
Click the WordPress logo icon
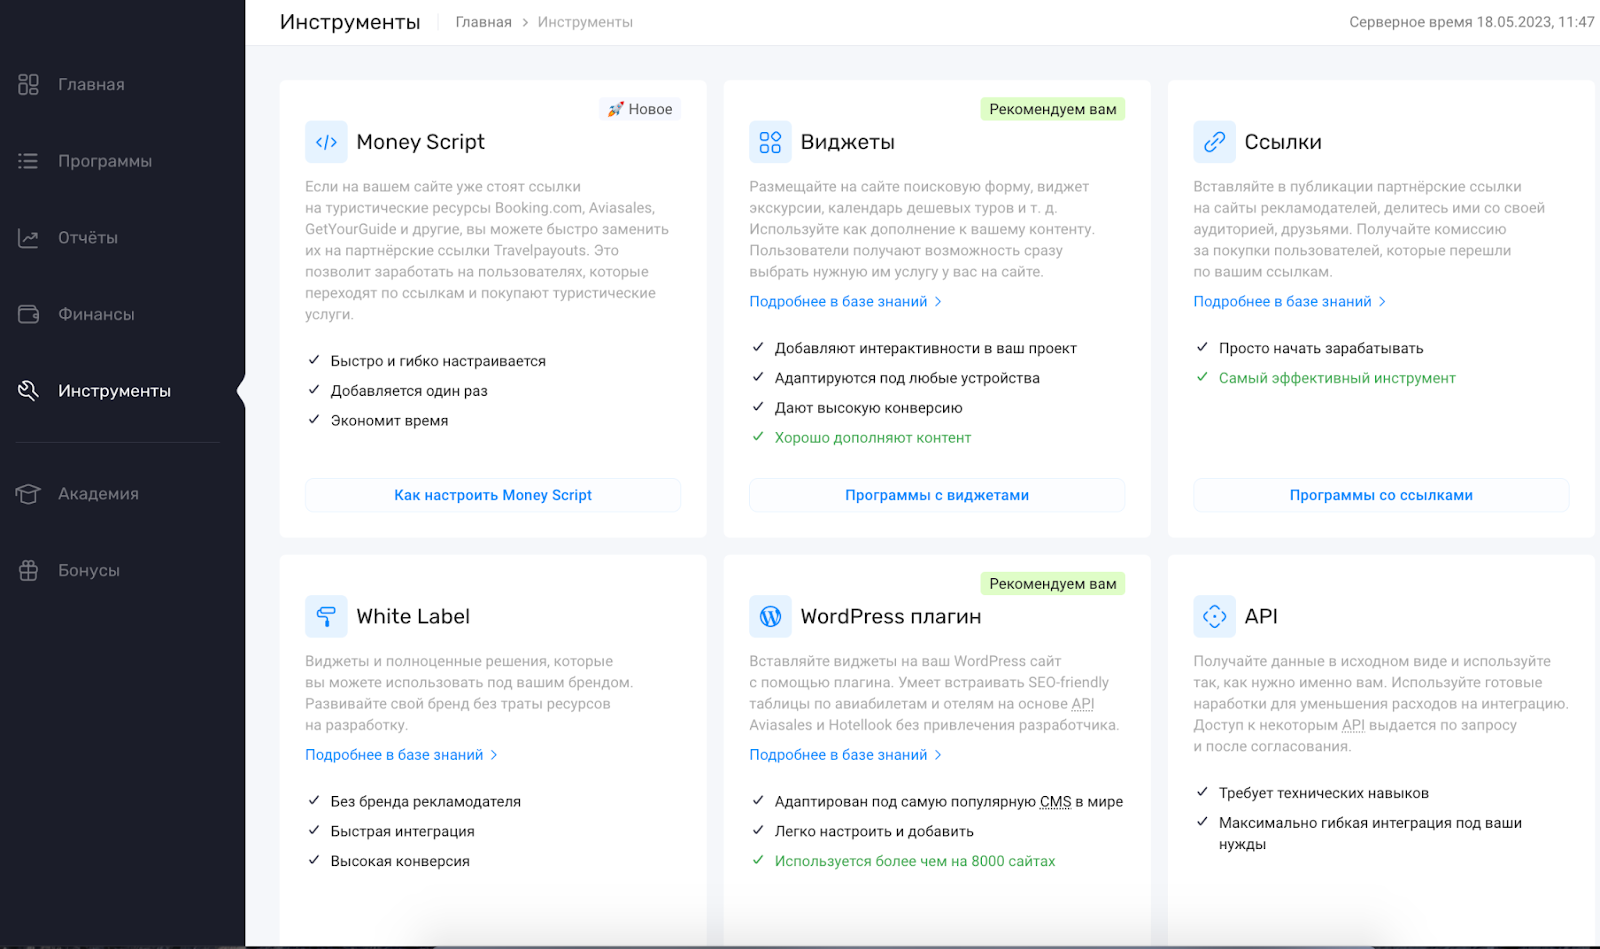tap(770, 616)
